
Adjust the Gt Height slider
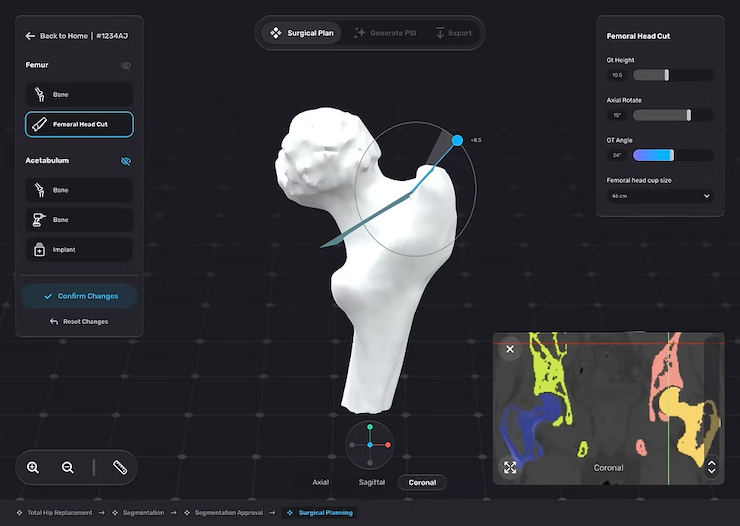coord(673,75)
